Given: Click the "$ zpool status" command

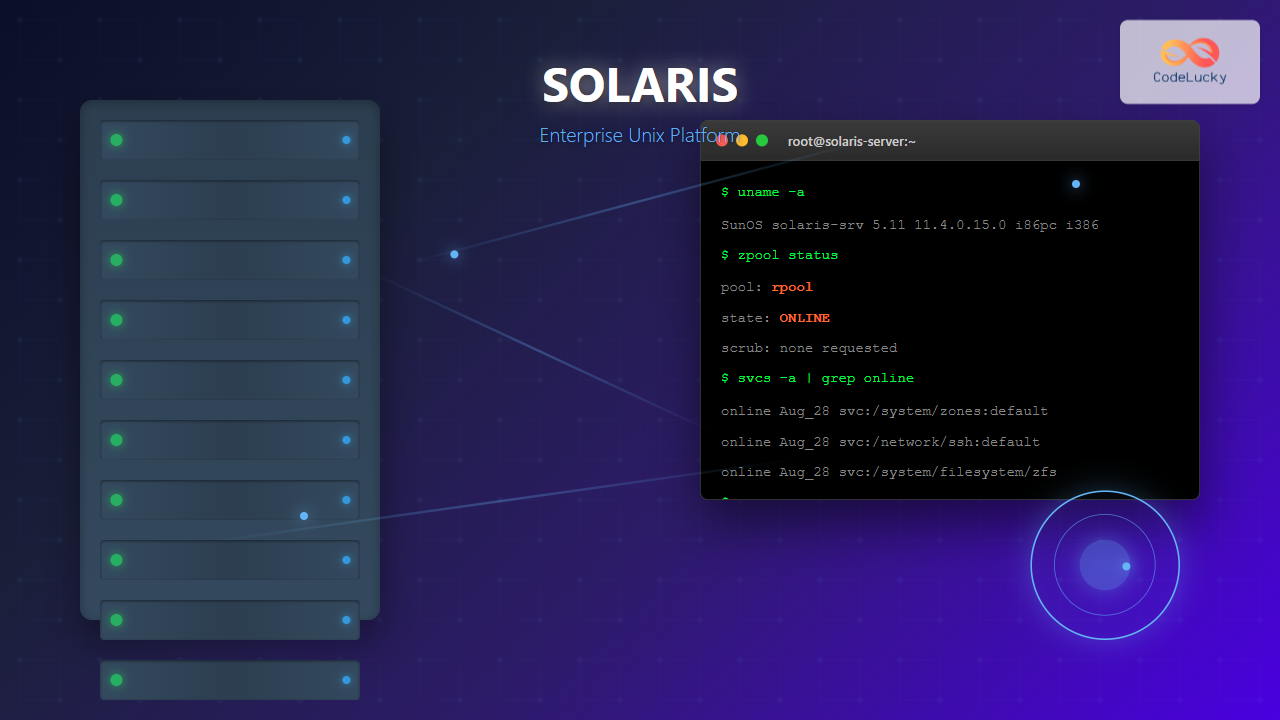Looking at the screenshot, I should [x=779, y=255].
